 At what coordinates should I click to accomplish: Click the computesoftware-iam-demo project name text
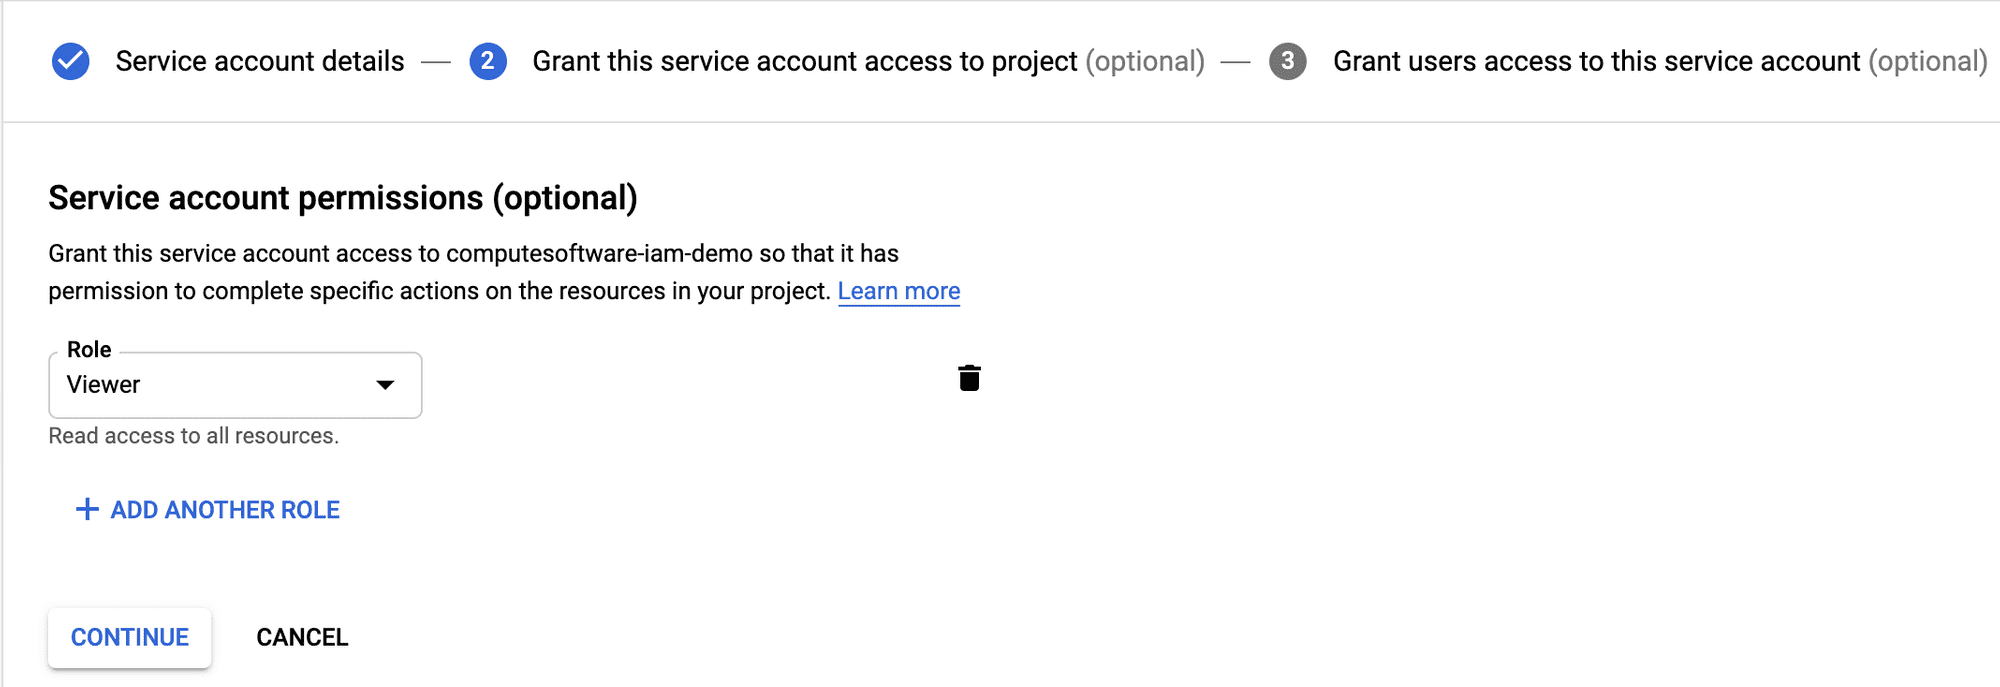coord(598,254)
